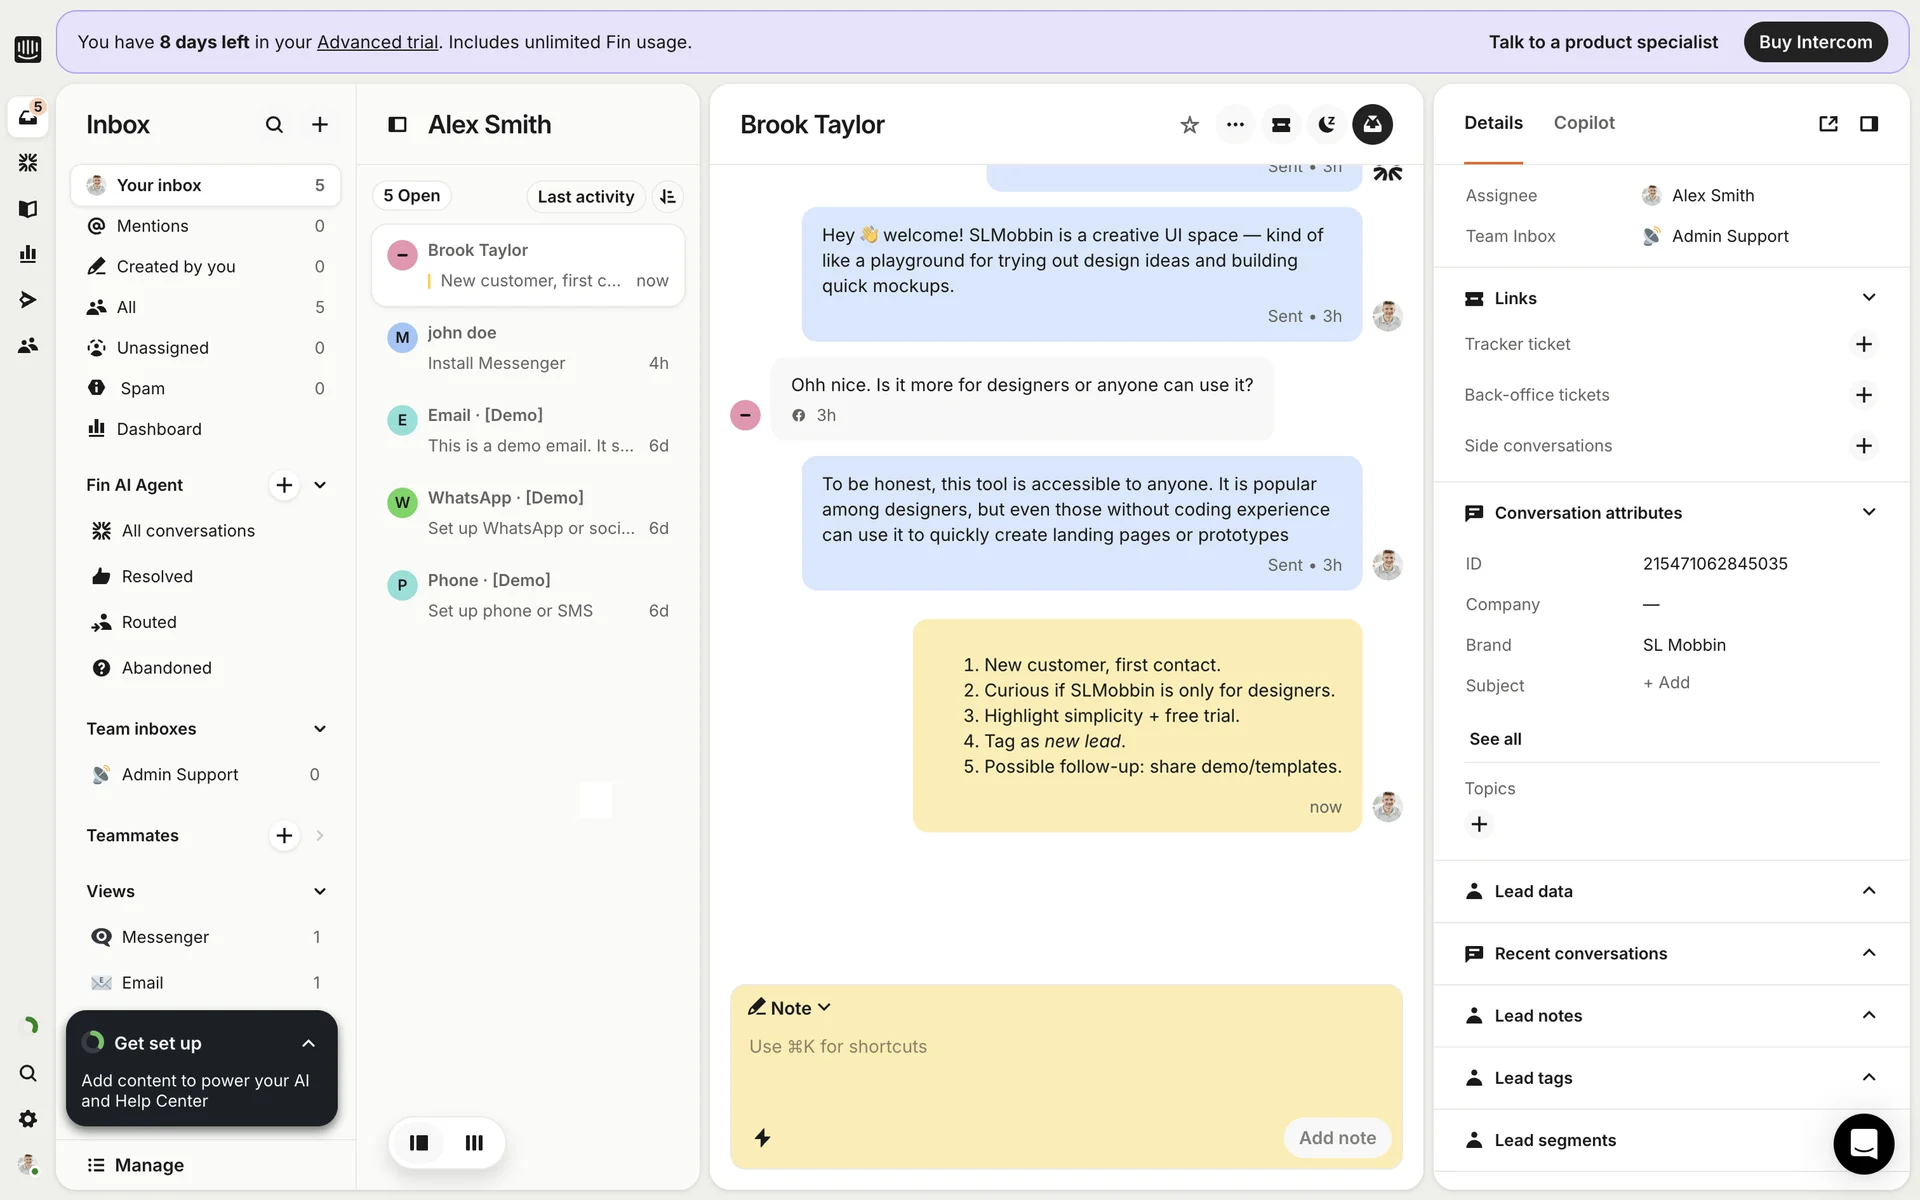Open the Advanced trial link

point(377,42)
